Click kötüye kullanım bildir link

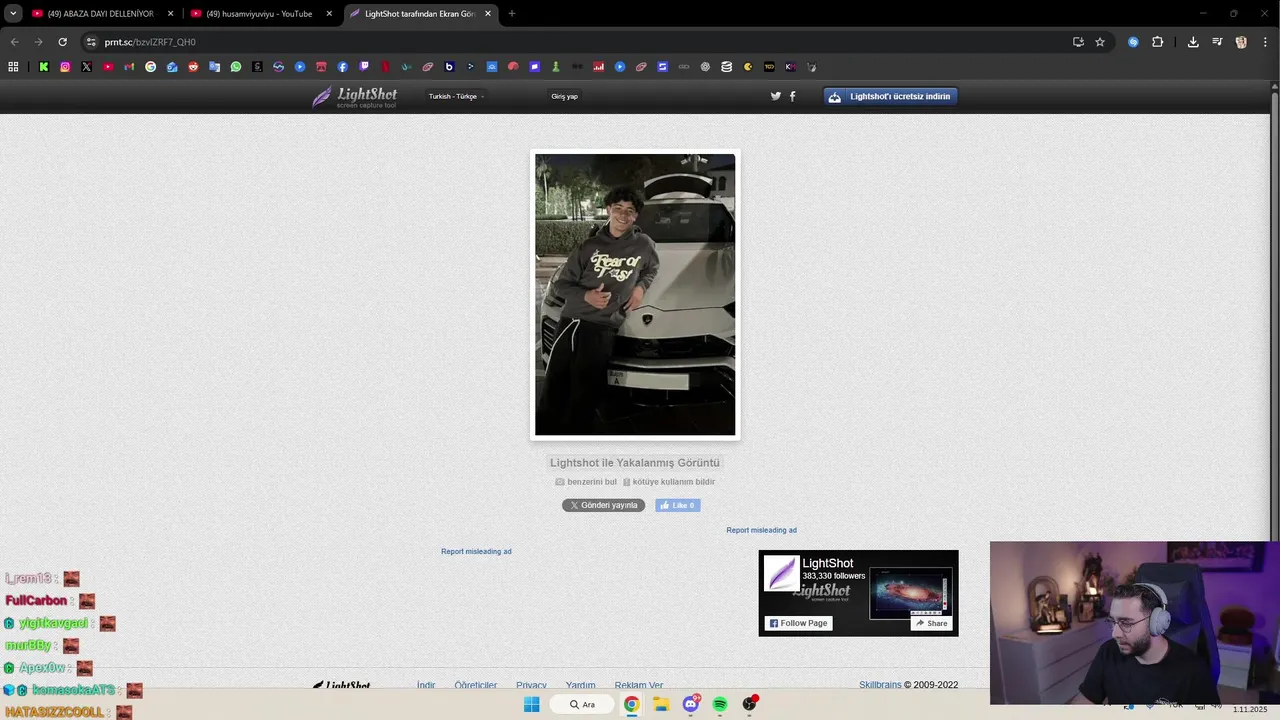click(x=669, y=482)
